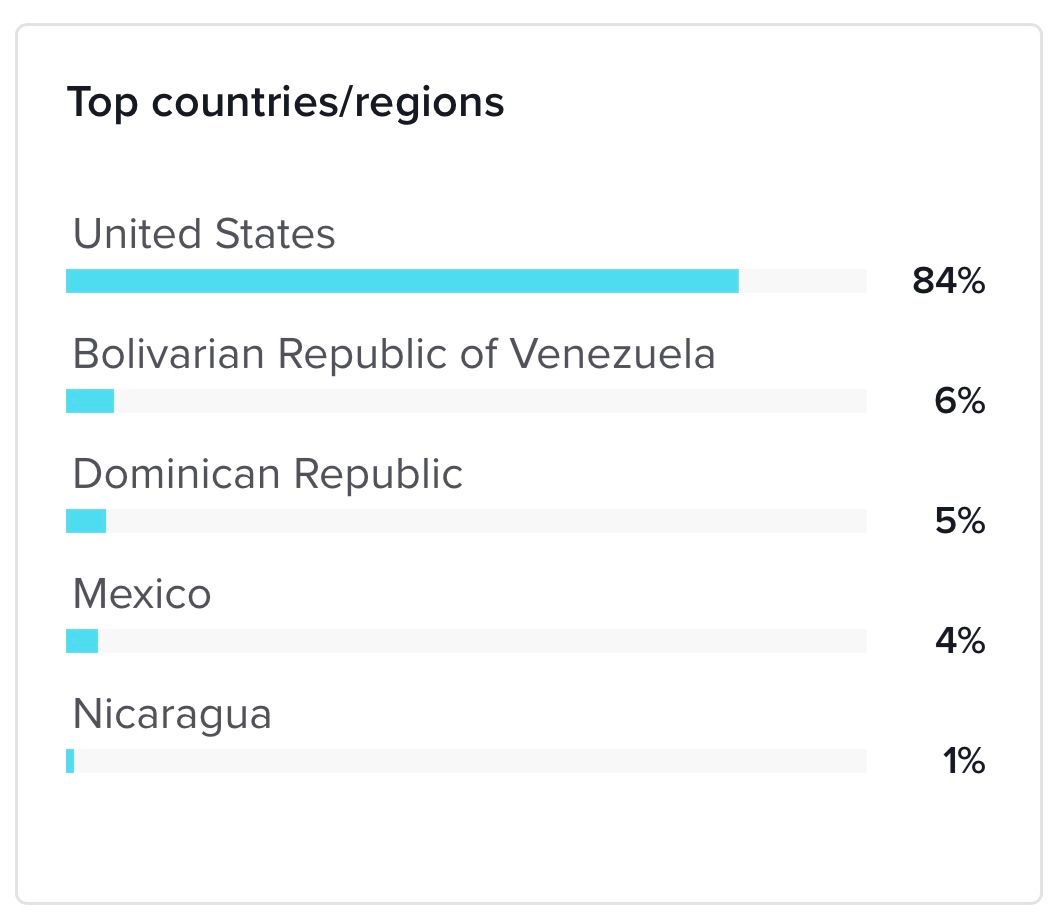Click Mexico's filled cyan bar segment

pyautogui.click(x=82, y=641)
